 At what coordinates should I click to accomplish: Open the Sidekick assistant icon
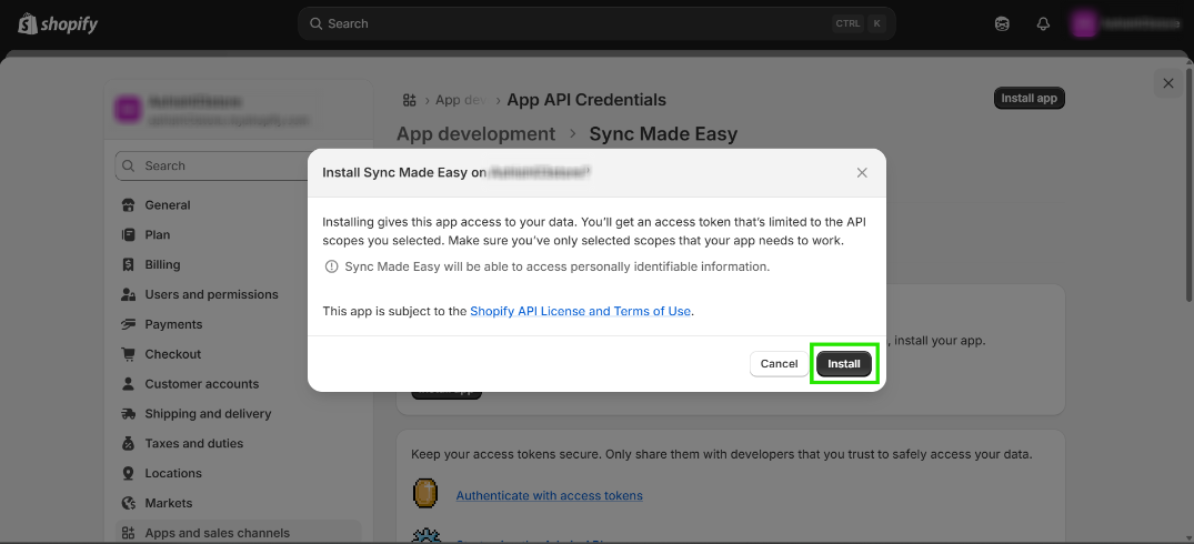[x=1002, y=24]
